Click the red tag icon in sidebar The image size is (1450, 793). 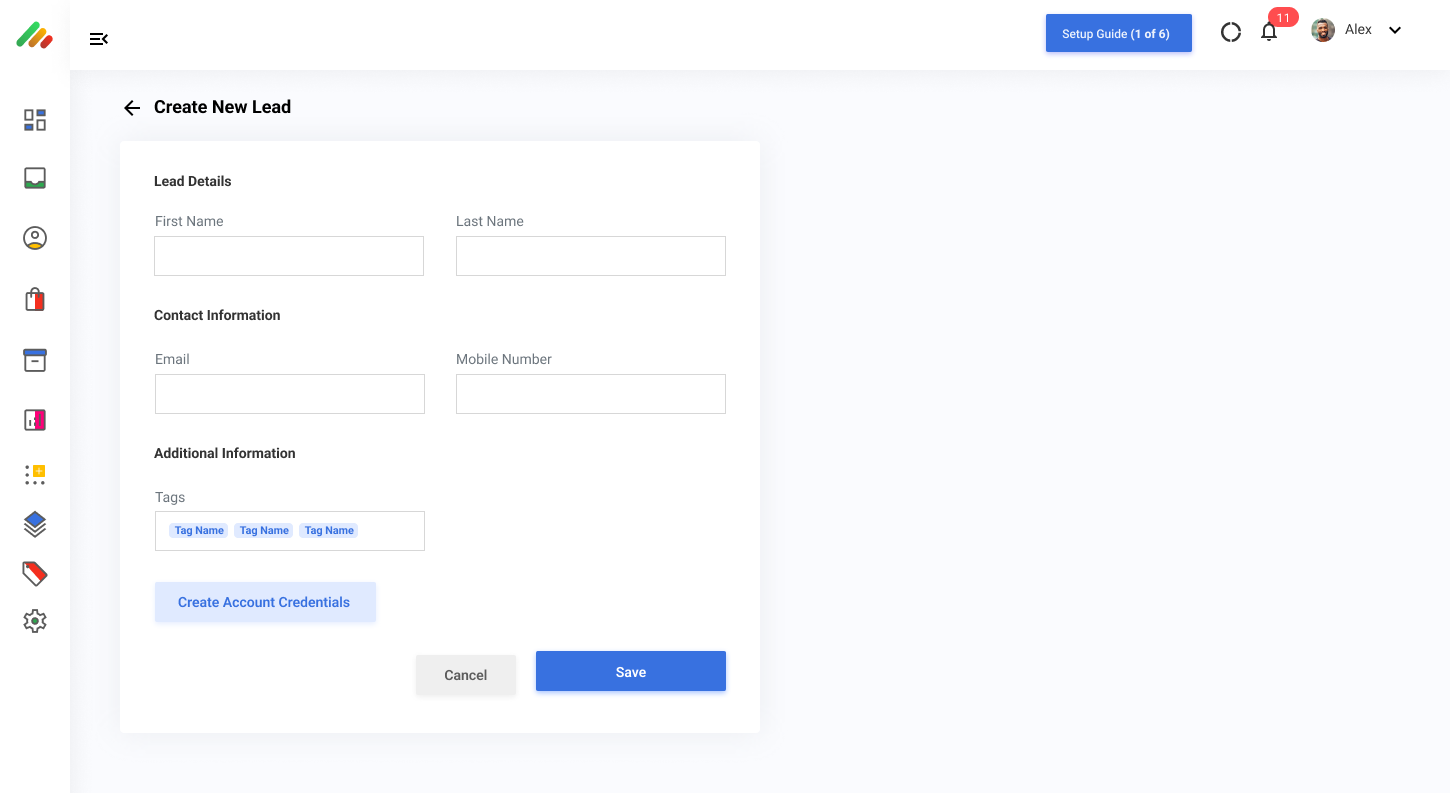click(35, 573)
